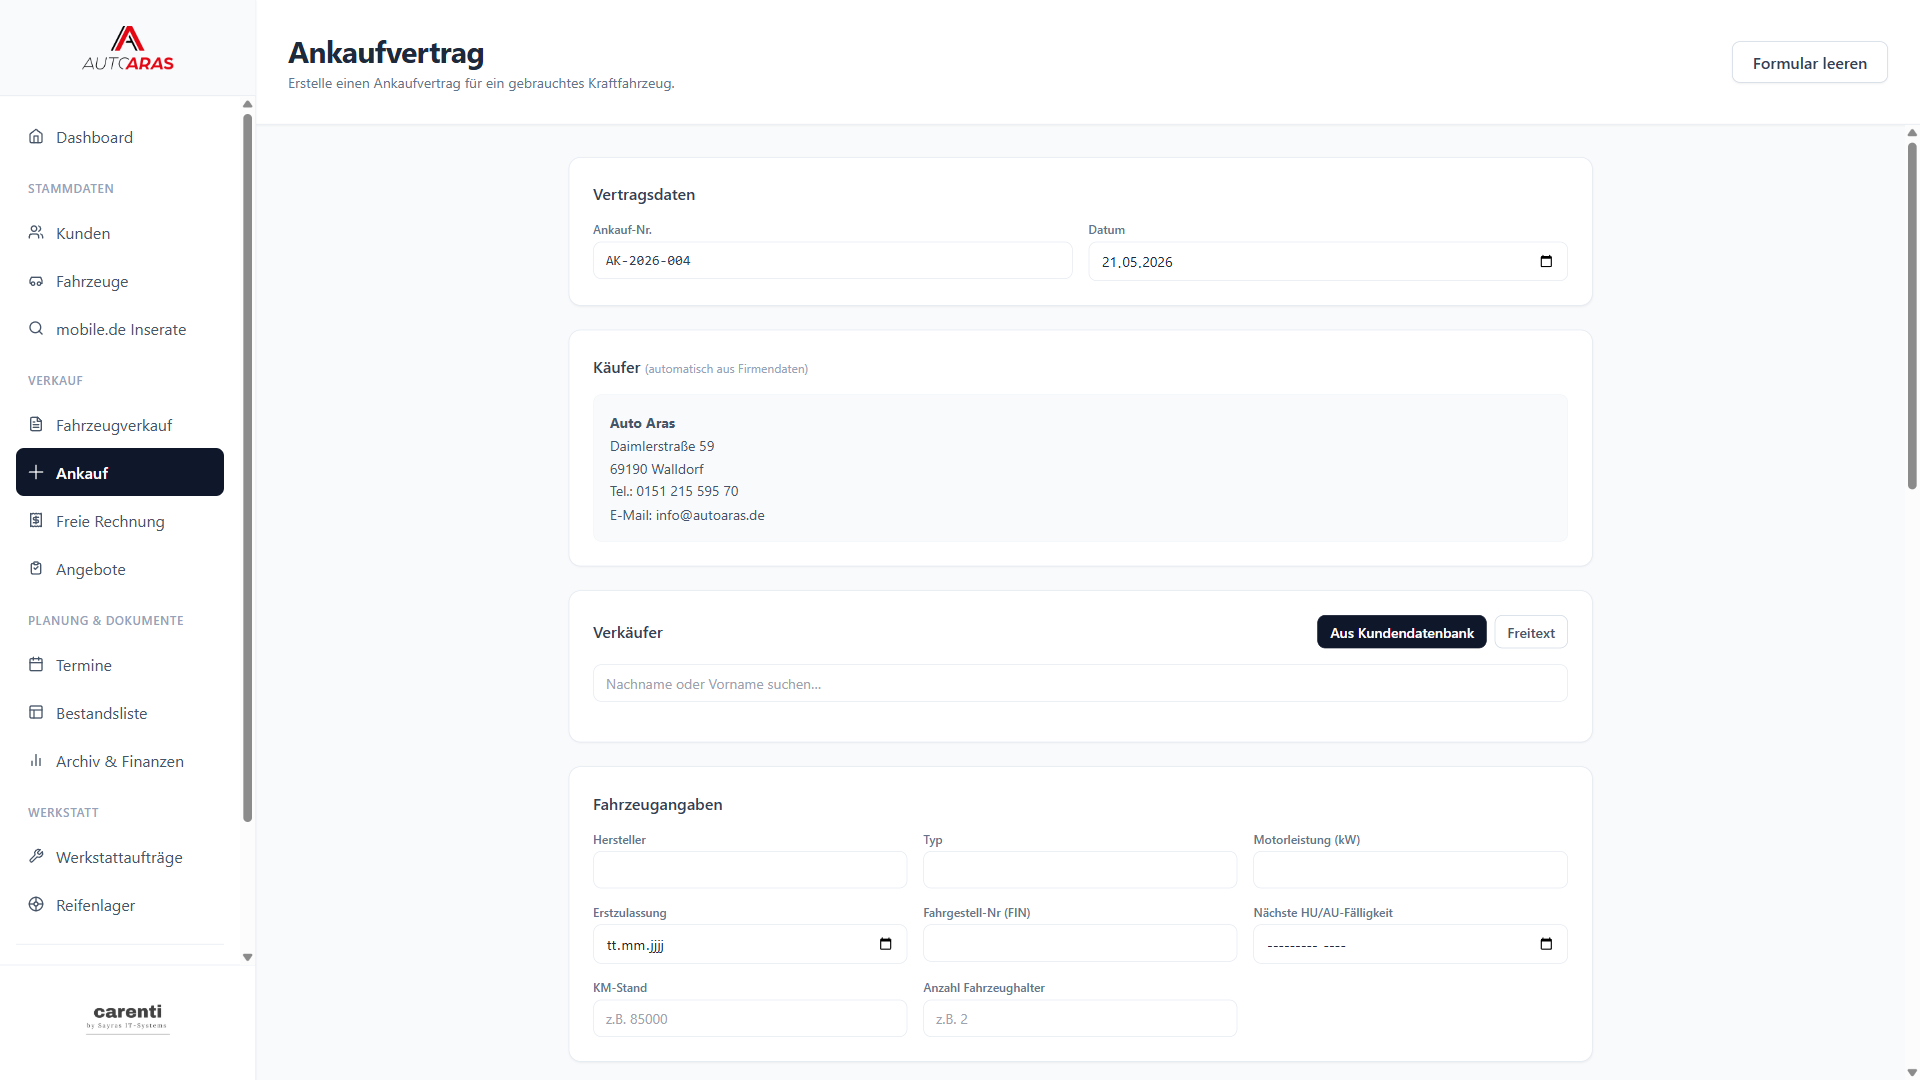Click the Fahrzeugverkauf document icon
1920x1080 pixels.
click(x=36, y=425)
